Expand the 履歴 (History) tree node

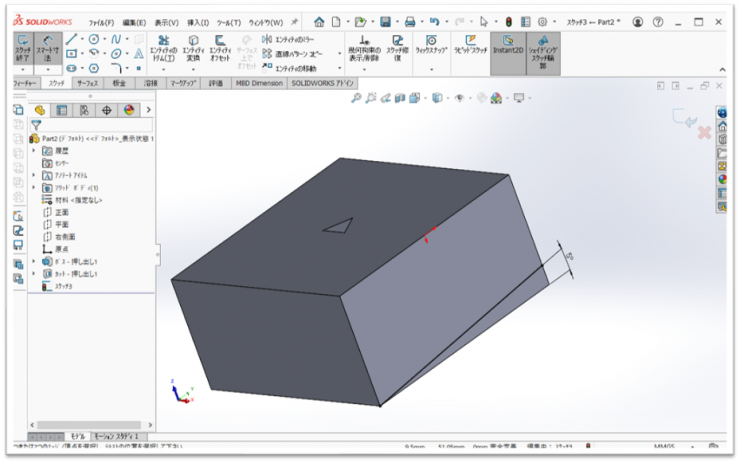tap(34, 150)
